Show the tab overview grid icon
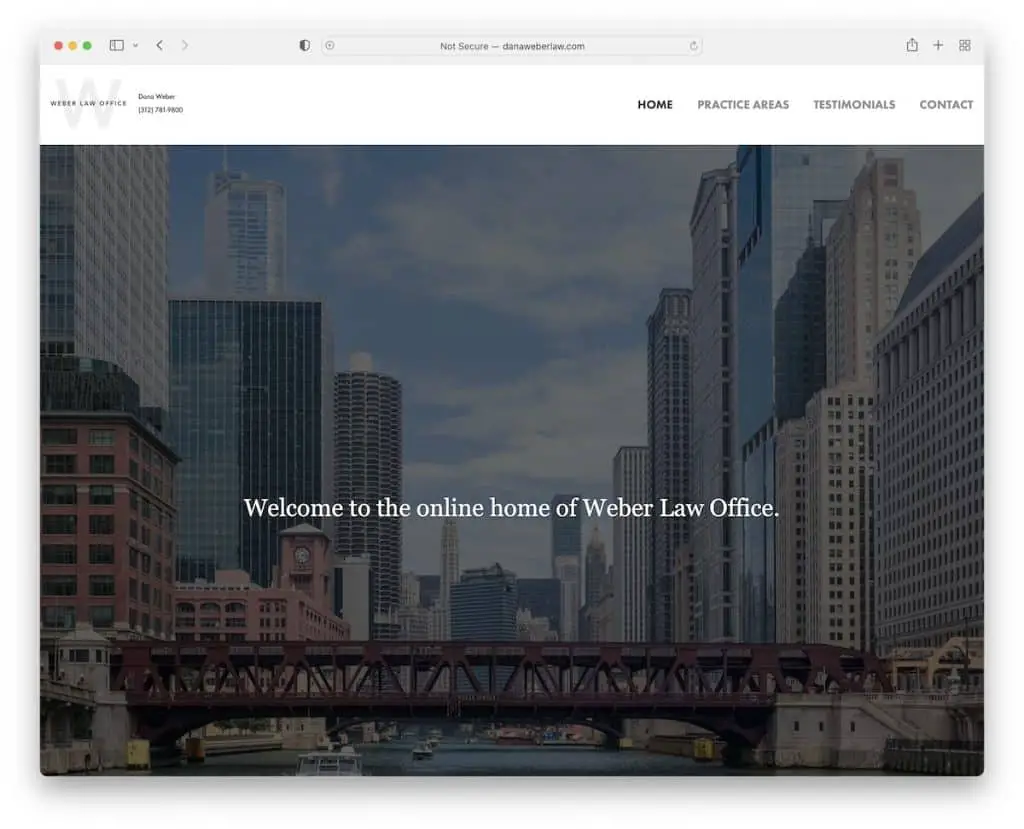Viewport: 1024px width, 829px height. 965,45
